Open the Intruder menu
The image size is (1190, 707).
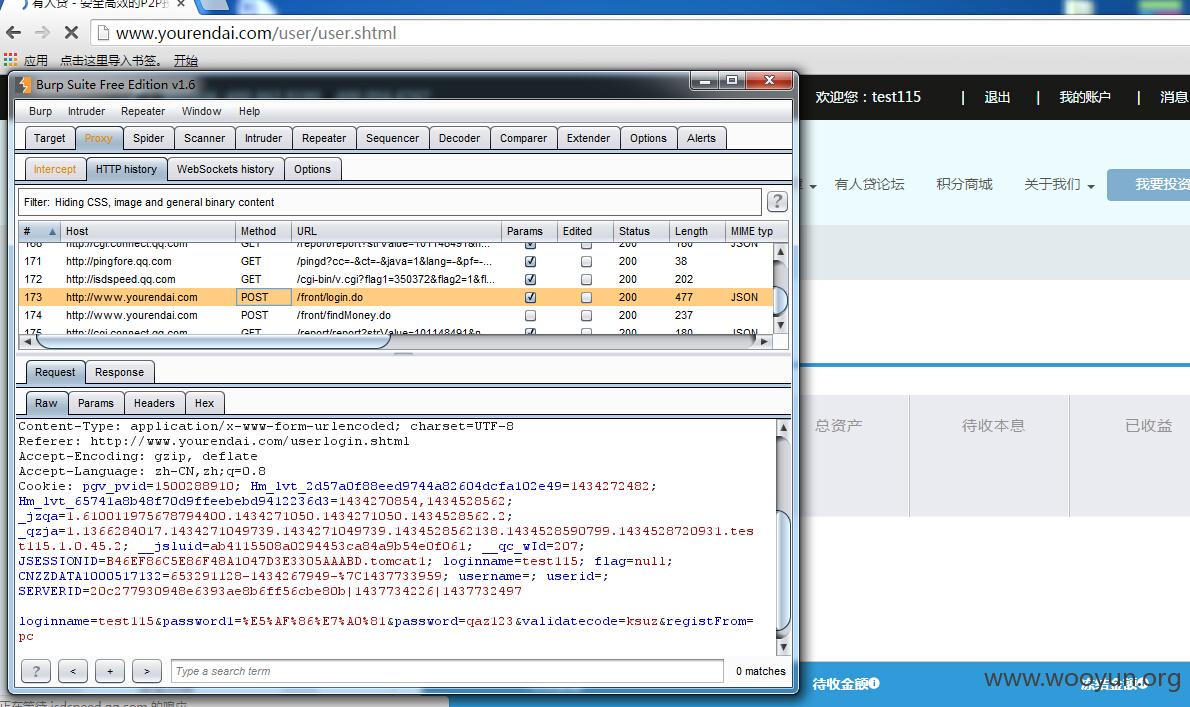click(x=87, y=111)
